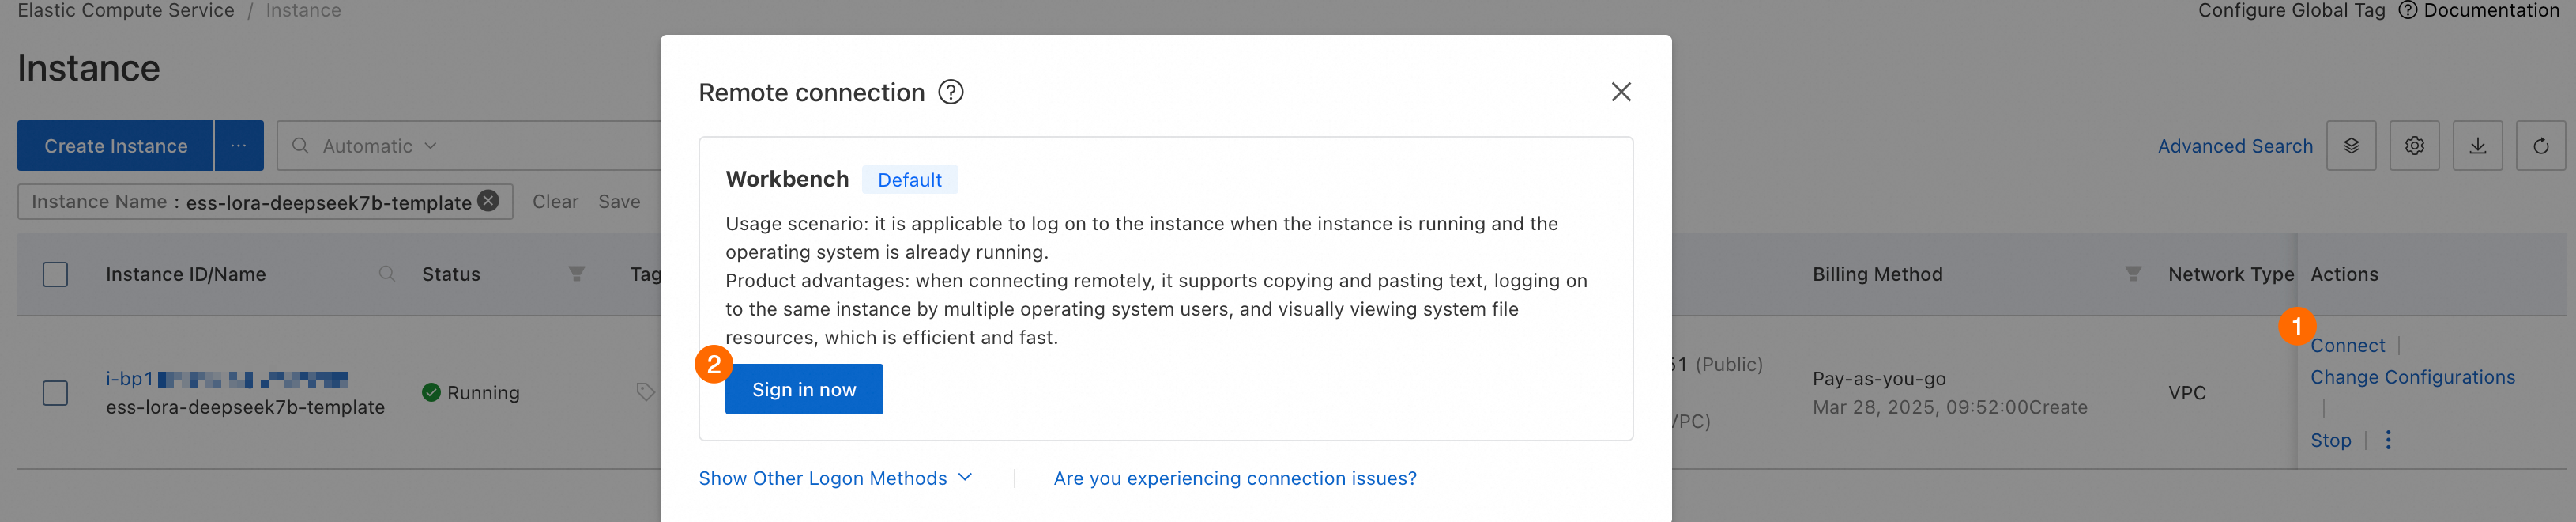
Task: Toggle the select-all instances checkbox
Action: [x=55, y=274]
